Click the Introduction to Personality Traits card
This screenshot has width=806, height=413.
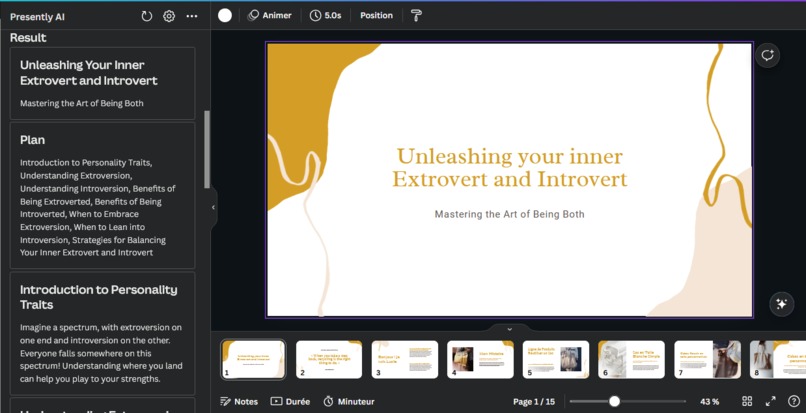102,333
